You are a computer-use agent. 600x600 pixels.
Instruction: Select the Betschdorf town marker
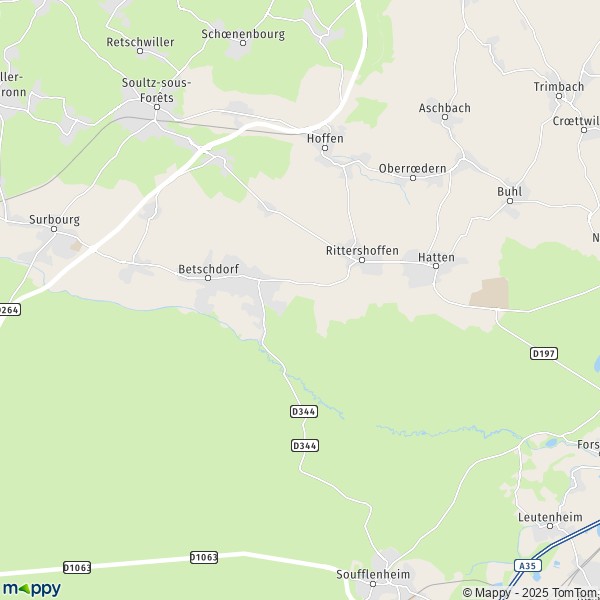208,278
